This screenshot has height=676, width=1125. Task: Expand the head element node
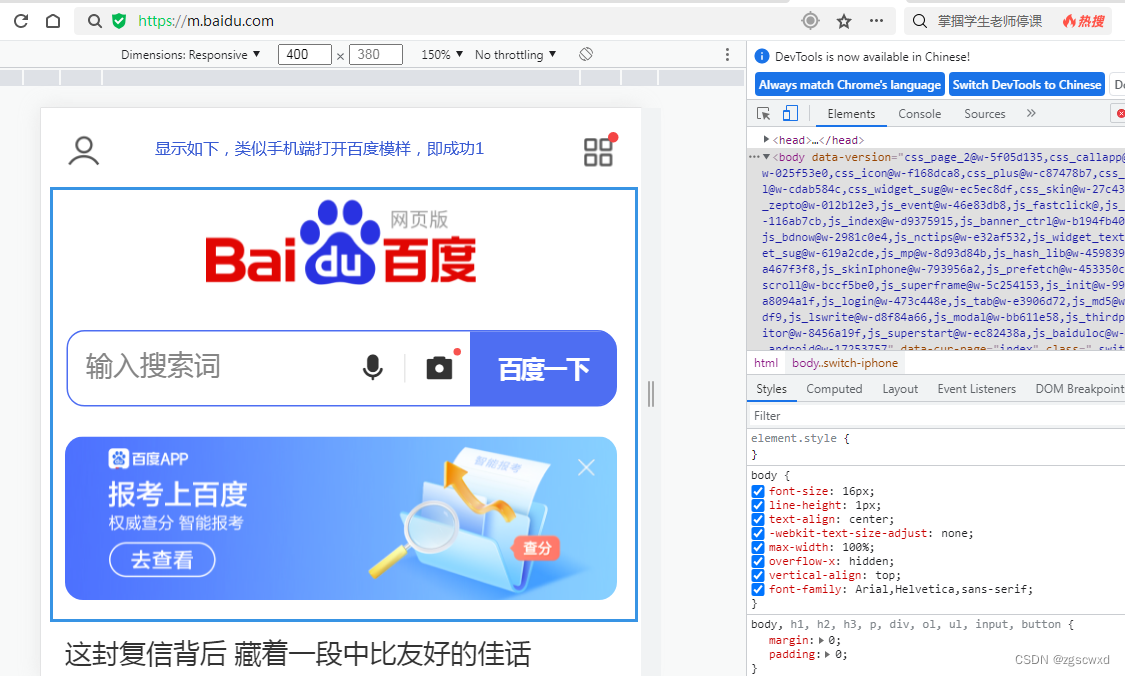click(766, 139)
